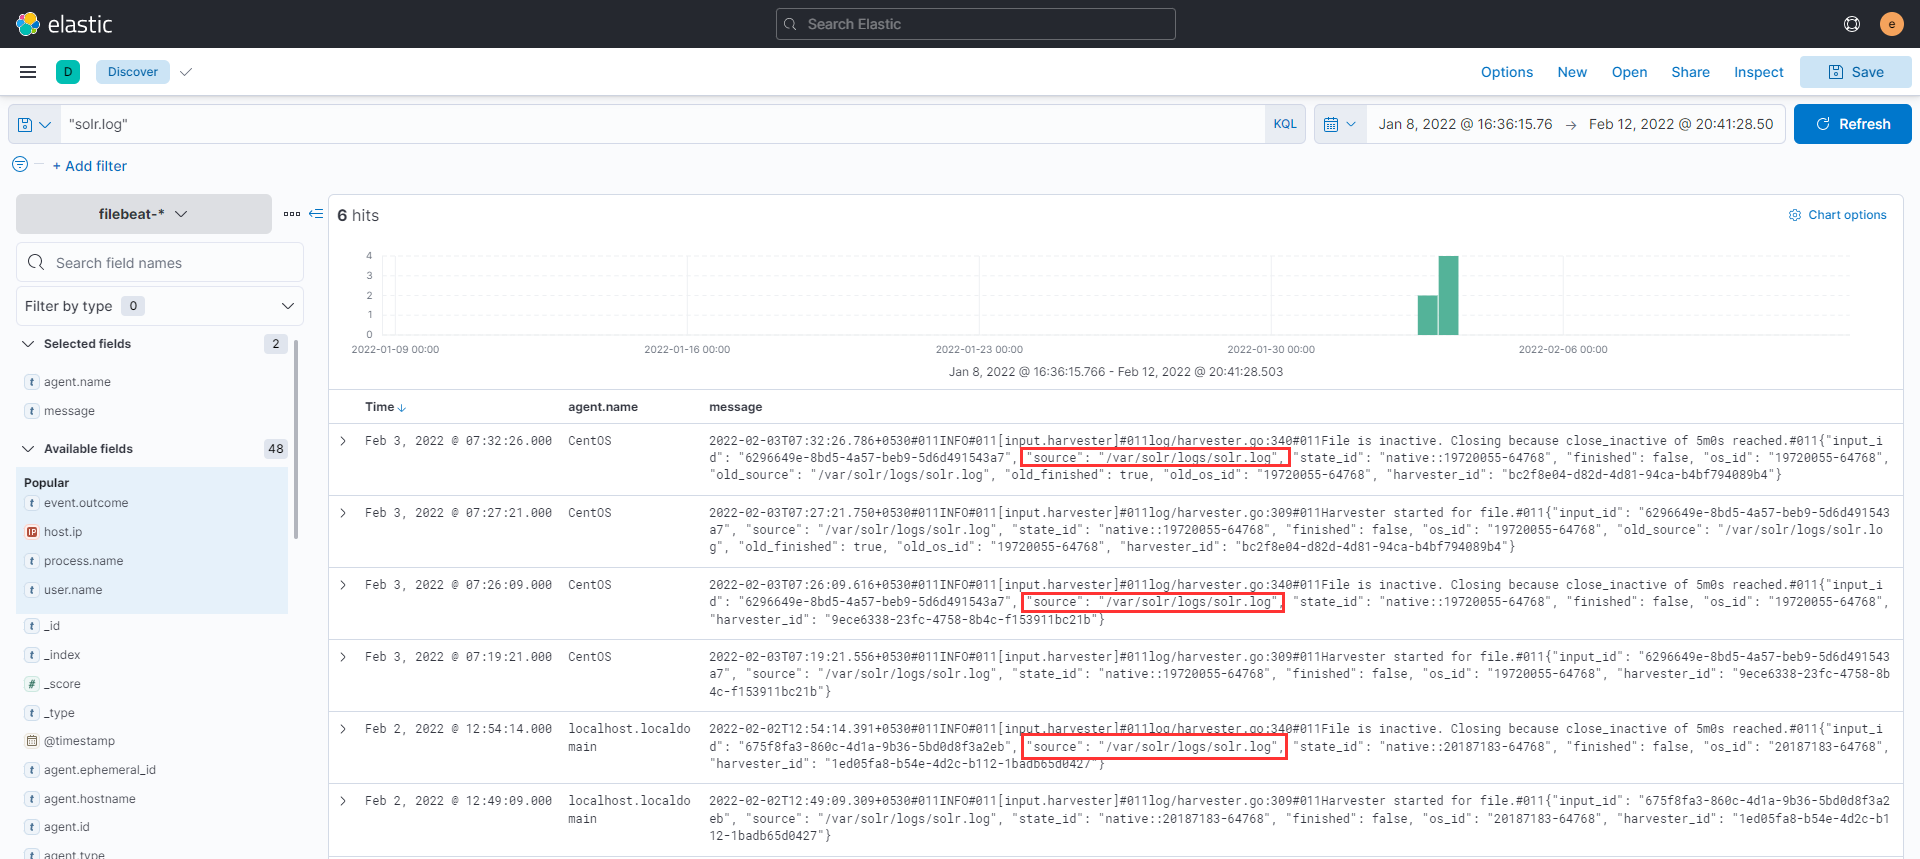1920x859 pixels.
Task: Click the _score number type icon
Action: 32,684
